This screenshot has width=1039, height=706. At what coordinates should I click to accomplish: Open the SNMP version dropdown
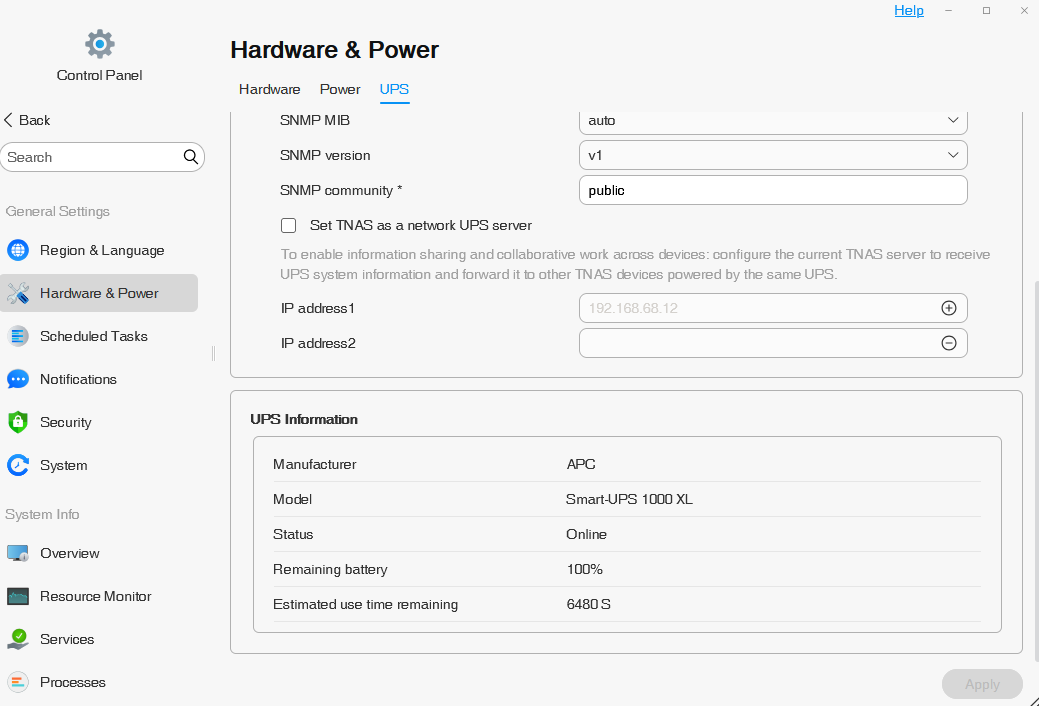pos(773,155)
